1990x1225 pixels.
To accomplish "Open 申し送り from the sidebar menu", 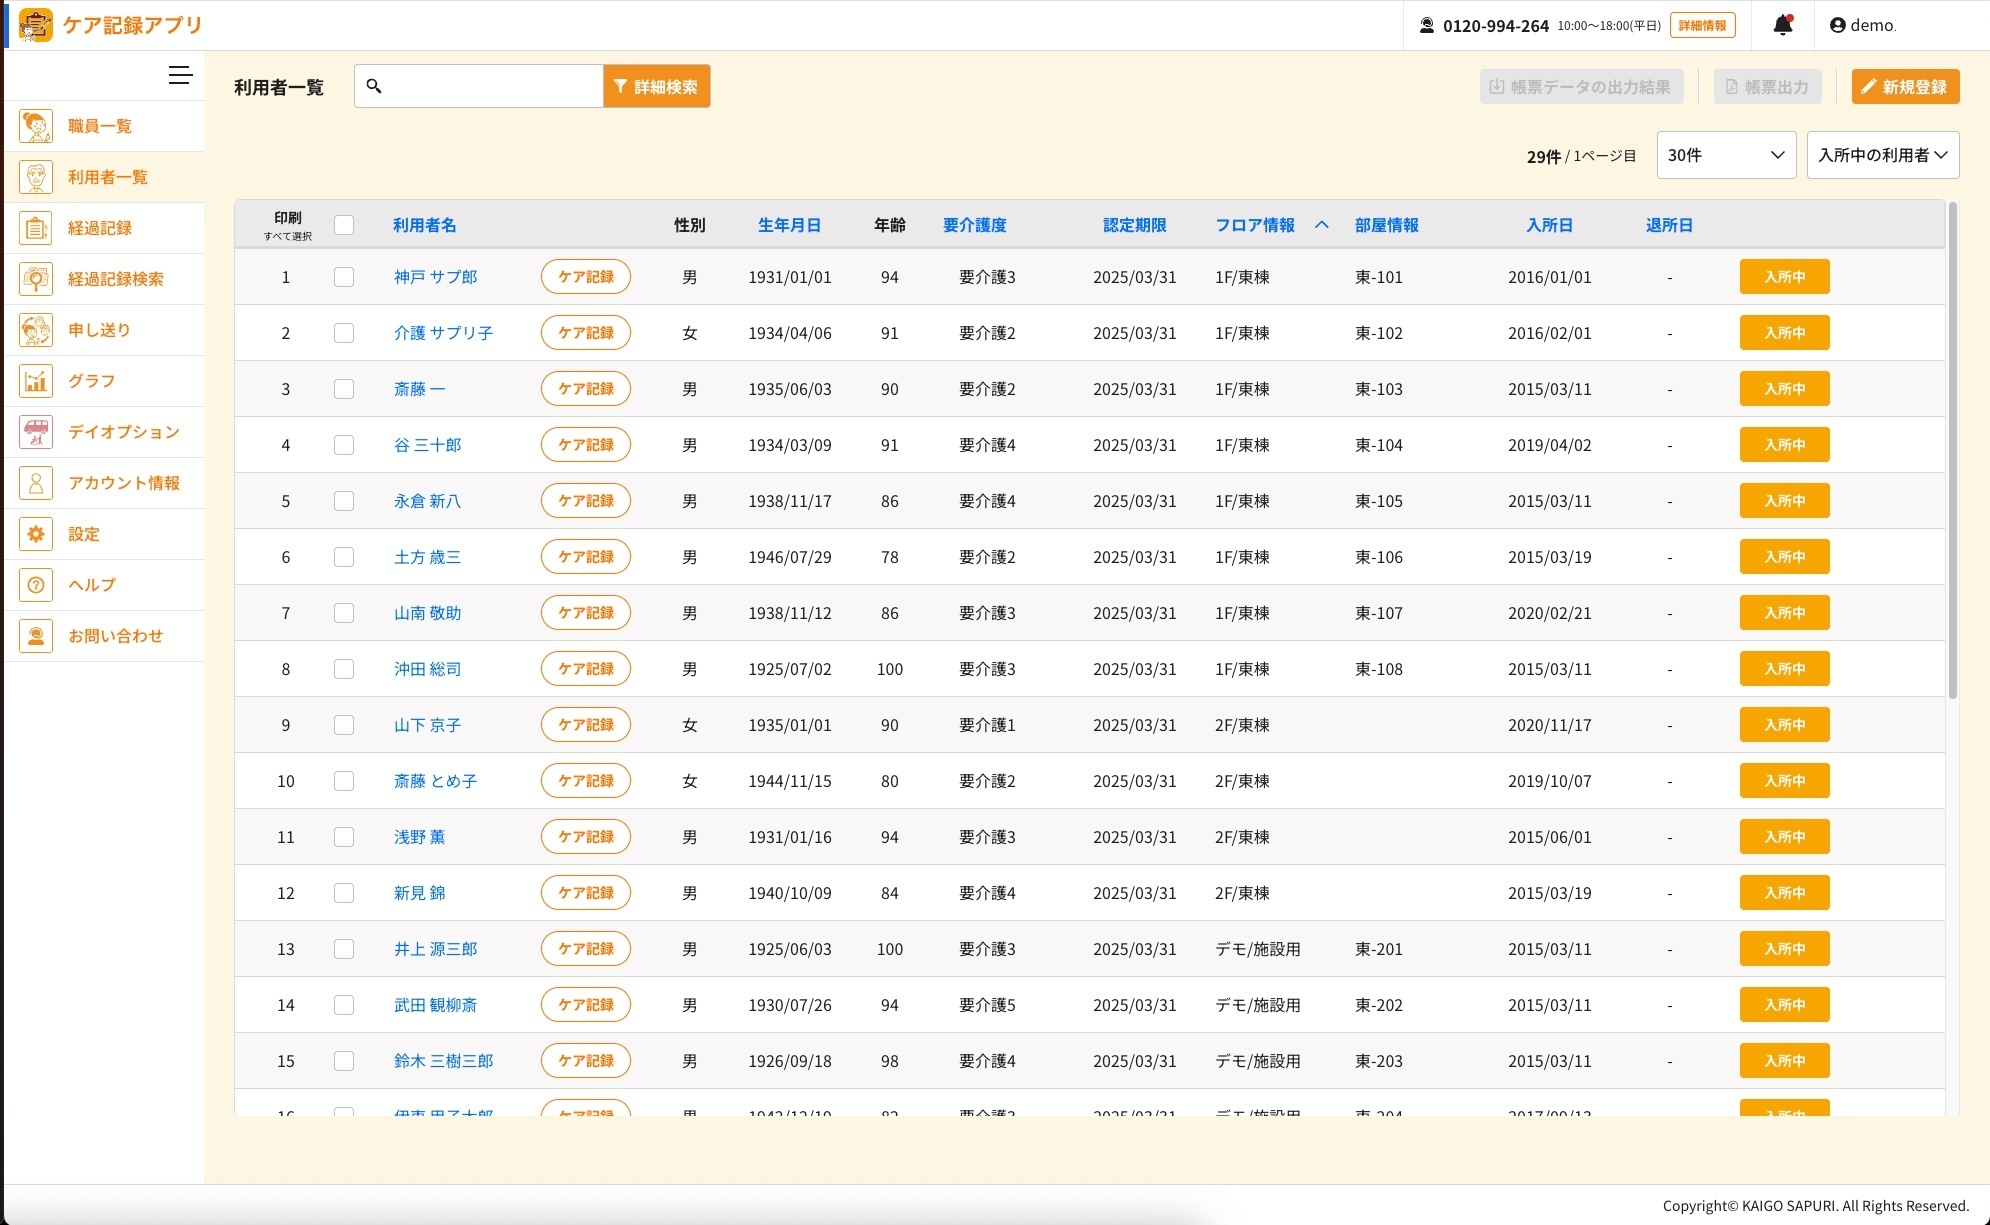I will (104, 330).
